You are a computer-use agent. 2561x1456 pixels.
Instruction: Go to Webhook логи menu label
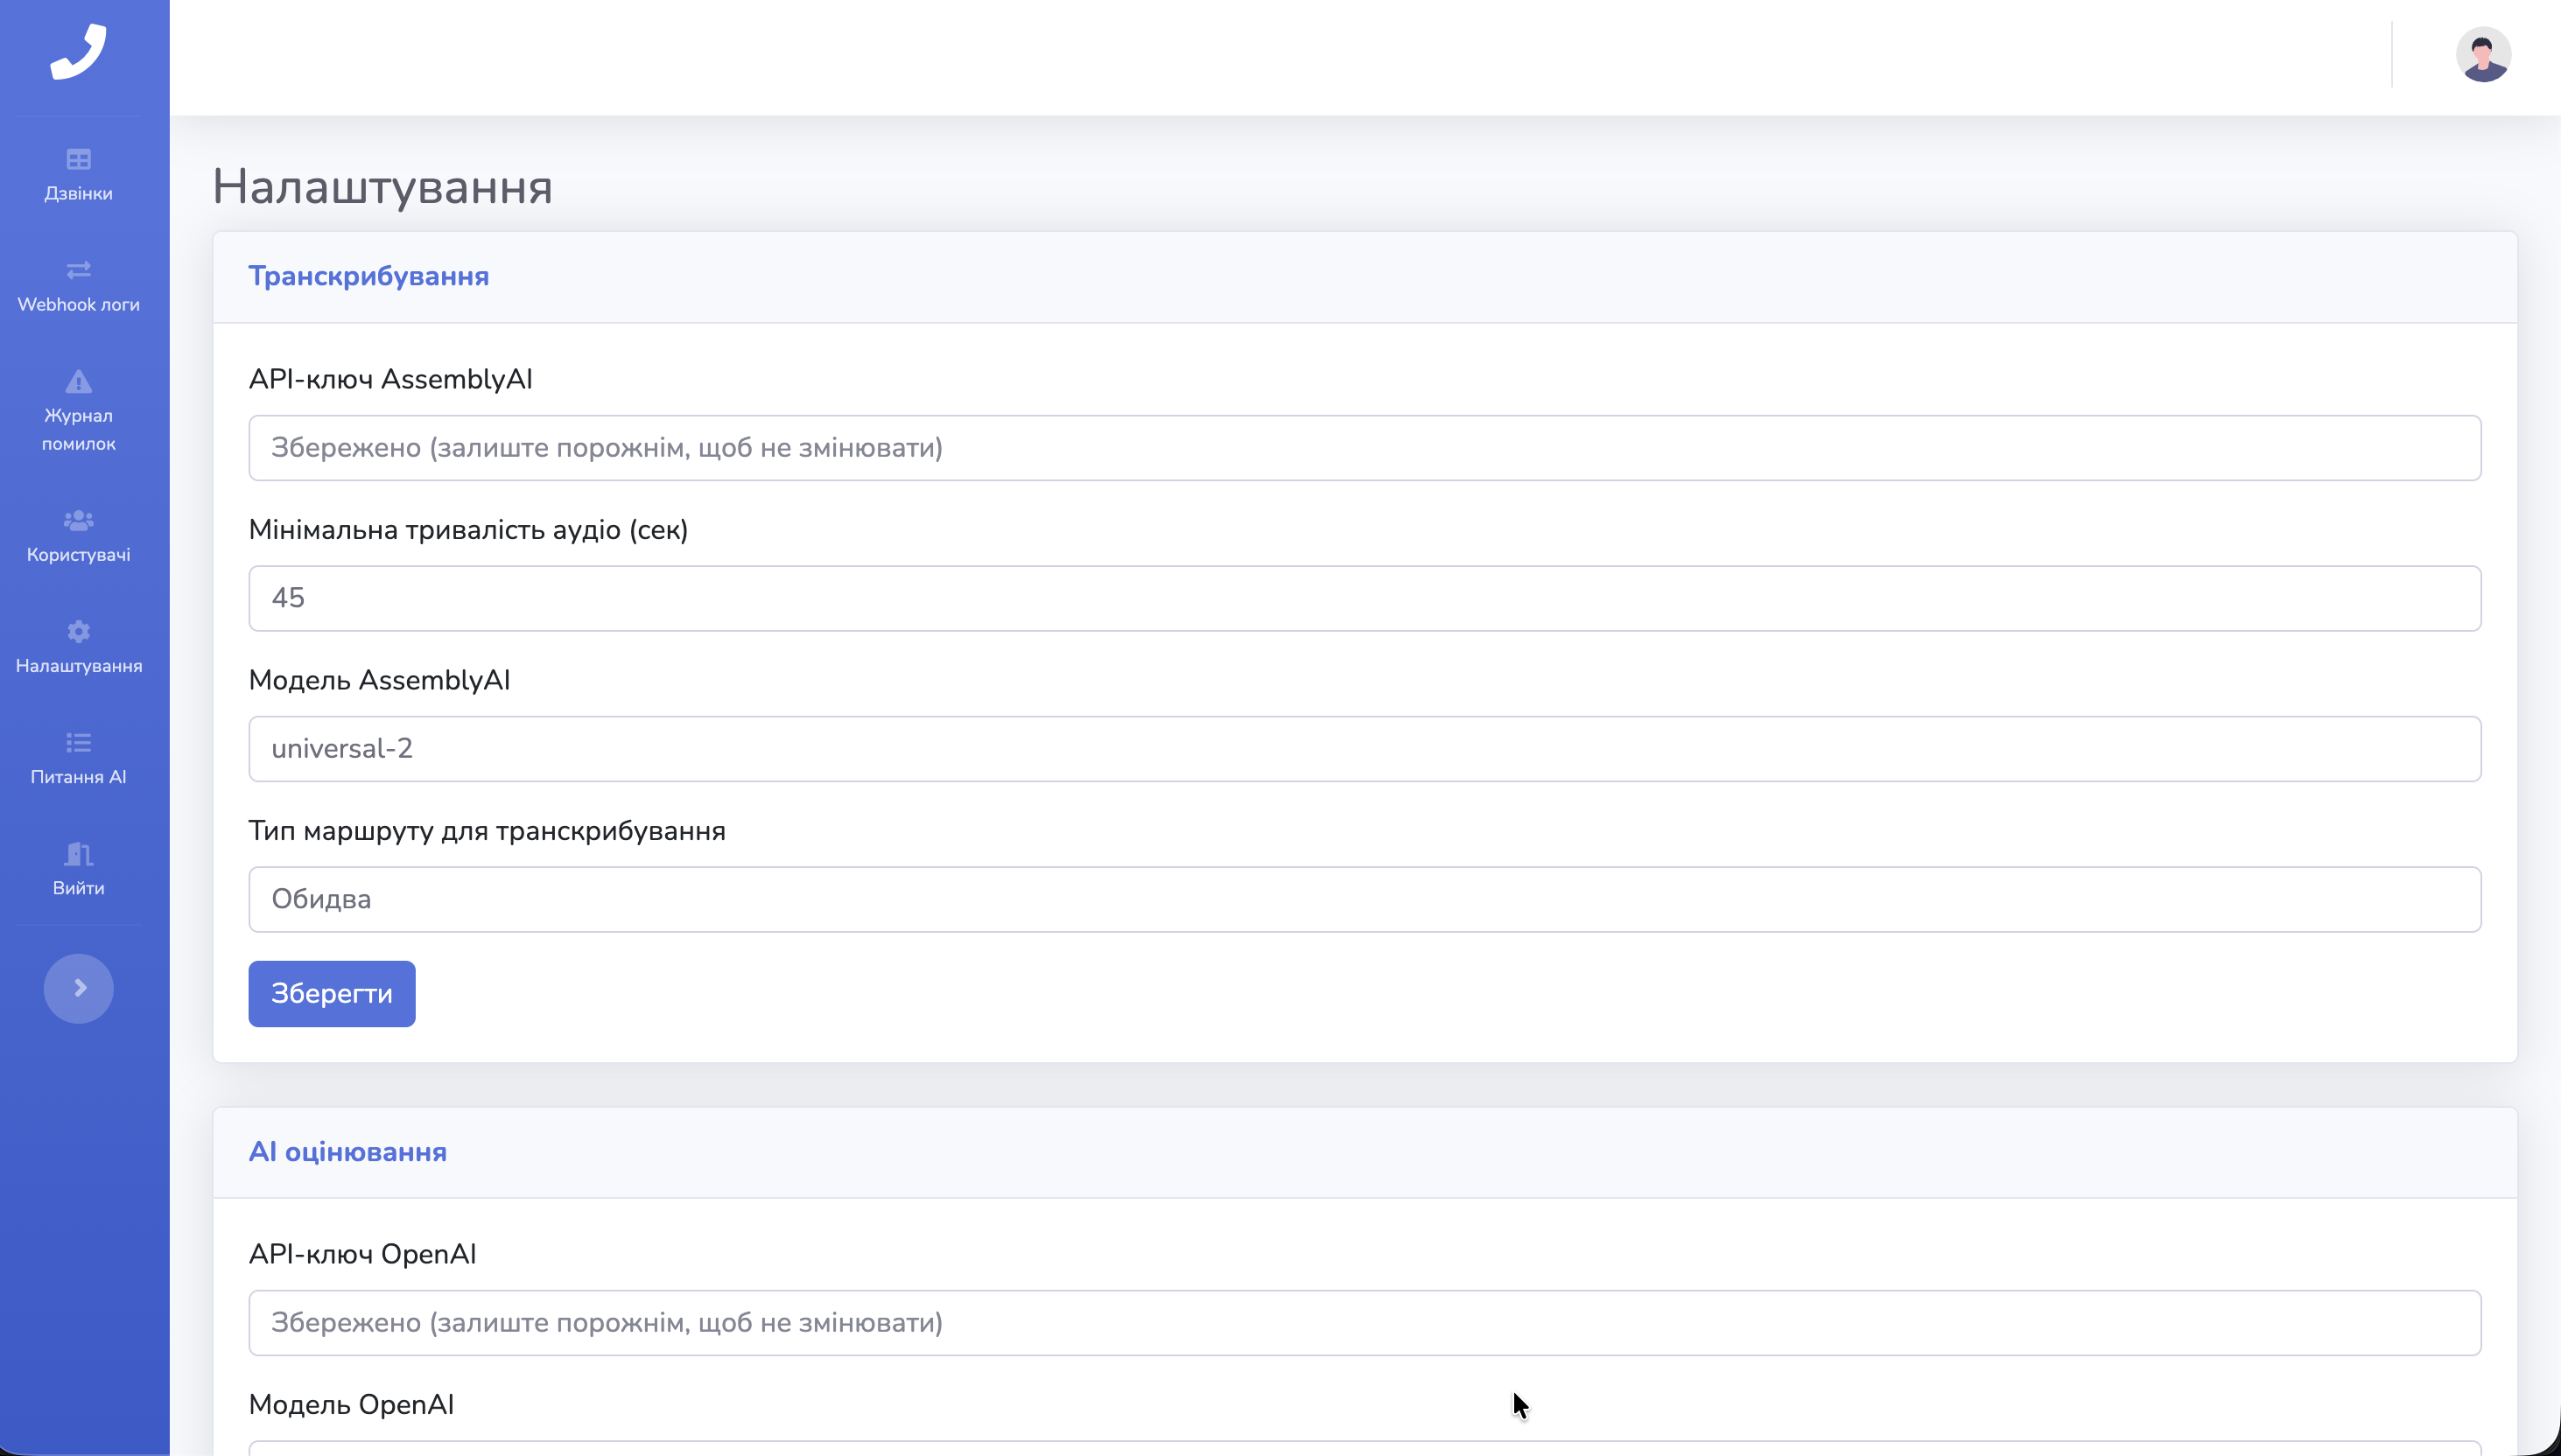pyautogui.click(x=78, y=304)
